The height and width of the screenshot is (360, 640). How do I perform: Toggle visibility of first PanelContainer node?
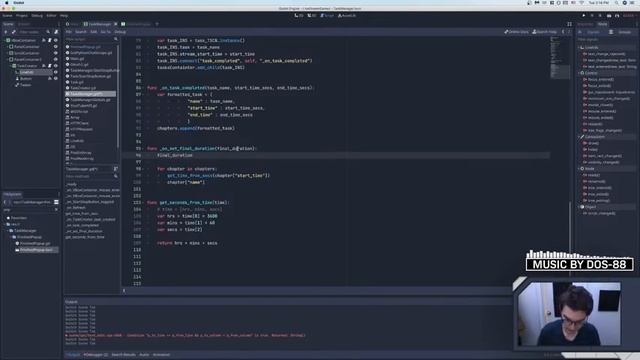[56, 47]
